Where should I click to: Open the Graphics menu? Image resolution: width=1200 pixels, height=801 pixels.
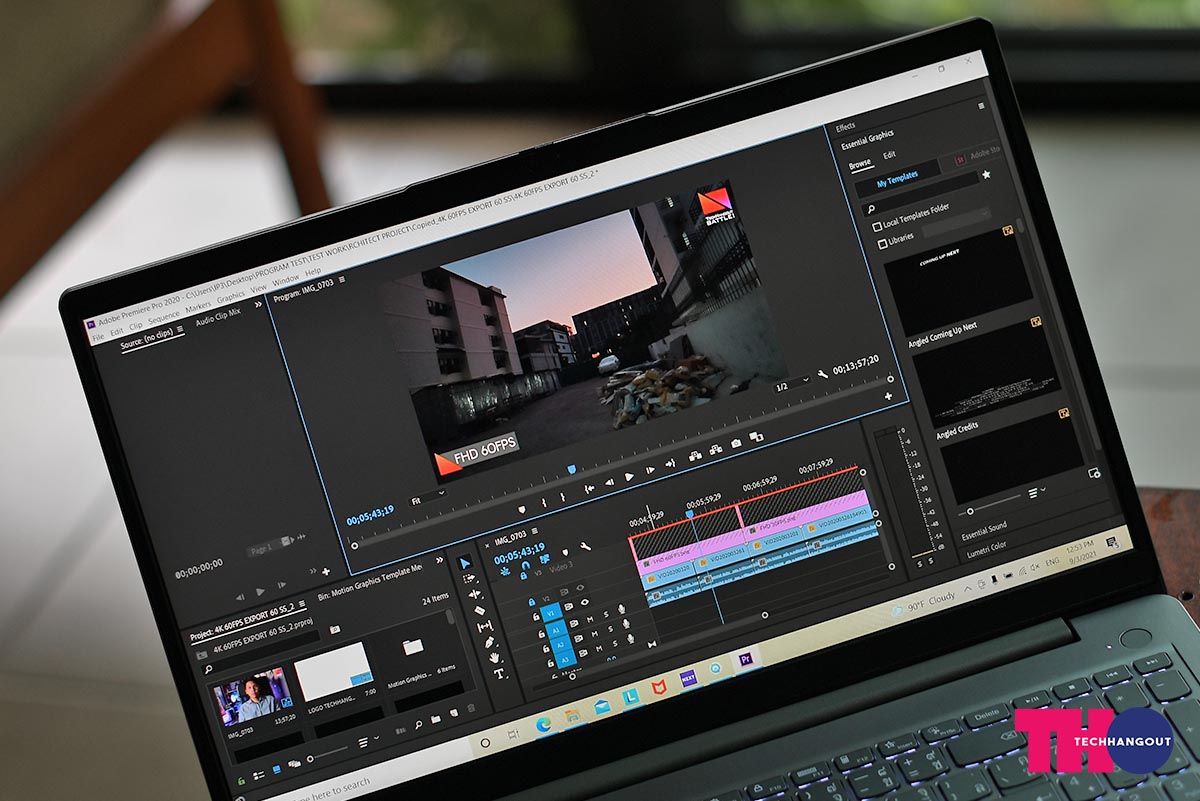point(230,297)
